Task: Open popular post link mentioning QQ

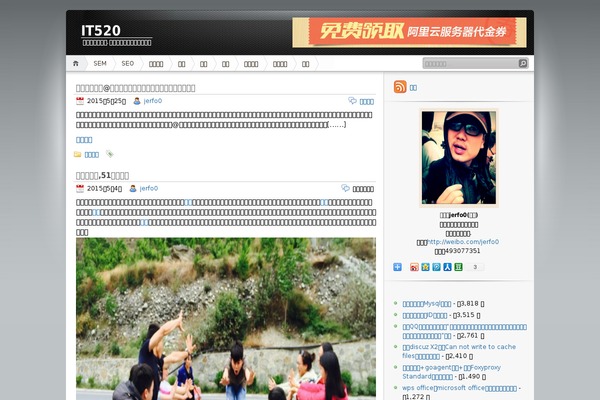Action: coord(465,331)
